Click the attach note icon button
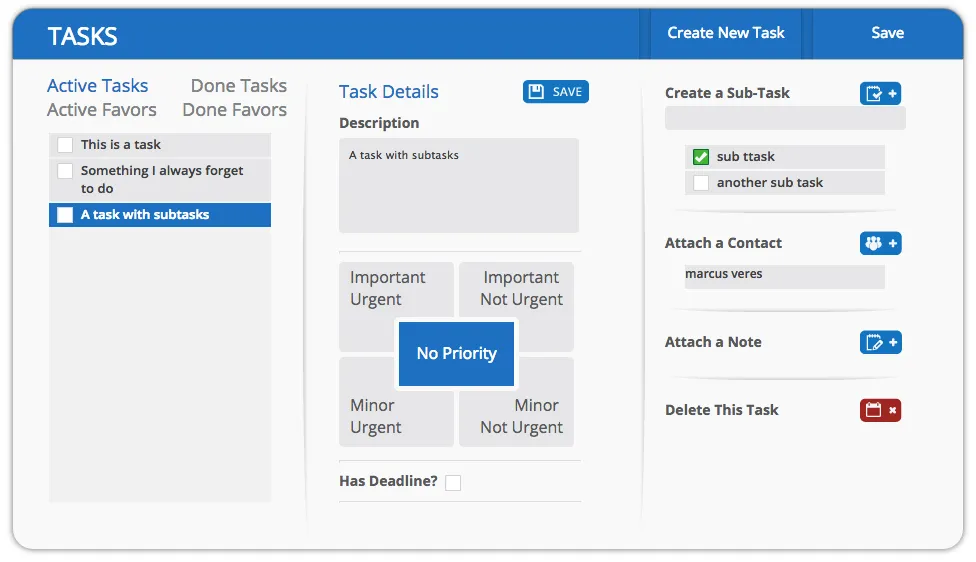 pyautogui.click(x=880, y=342)
